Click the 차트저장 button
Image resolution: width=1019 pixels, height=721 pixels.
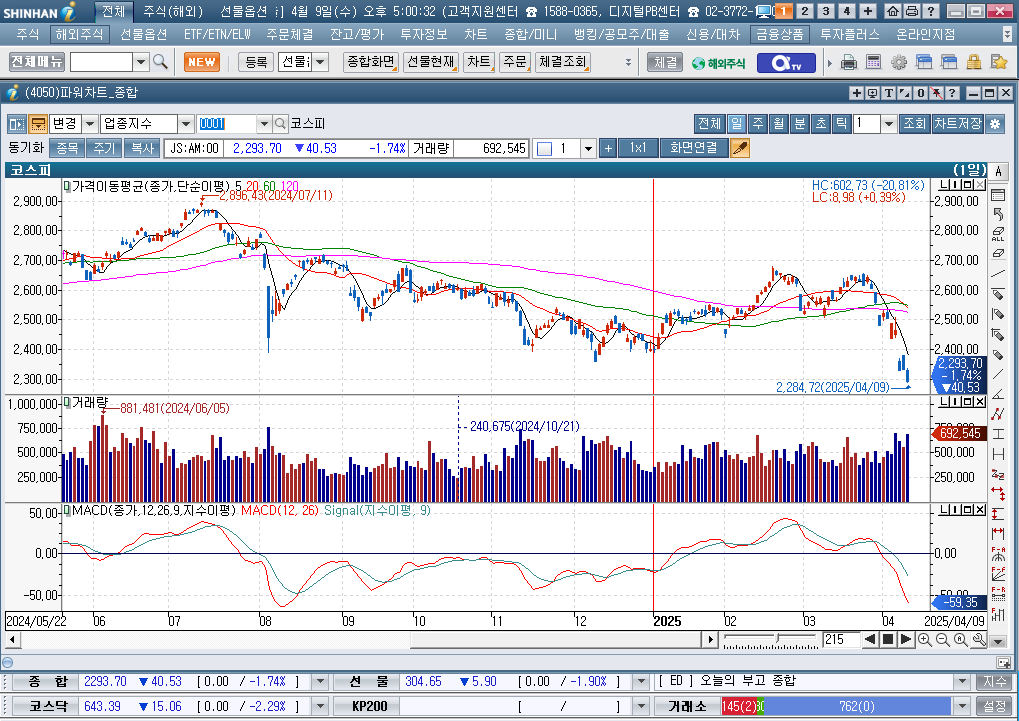957,124
